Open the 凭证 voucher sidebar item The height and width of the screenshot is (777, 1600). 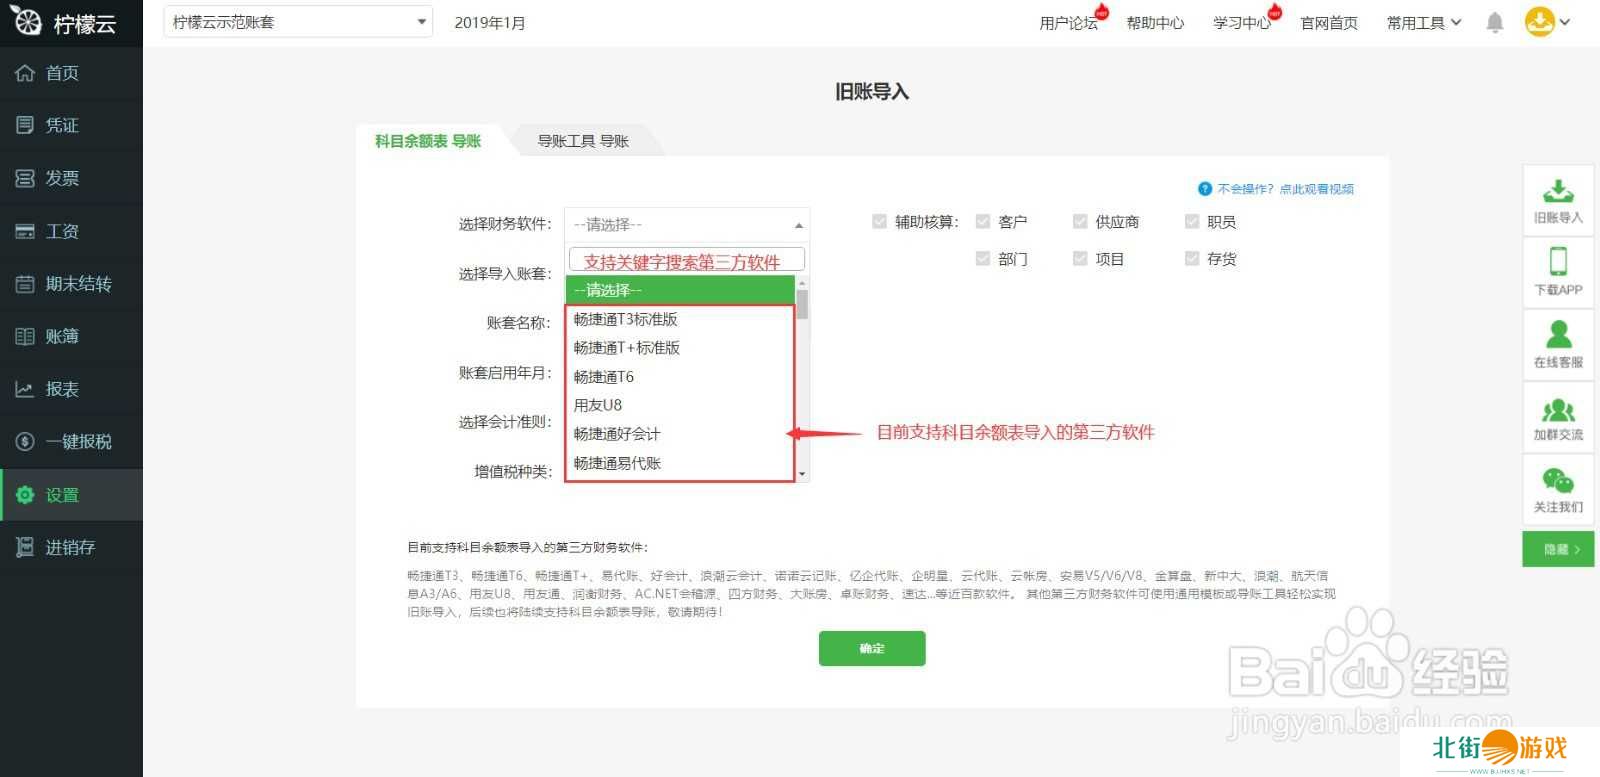[x=62, y=125]
